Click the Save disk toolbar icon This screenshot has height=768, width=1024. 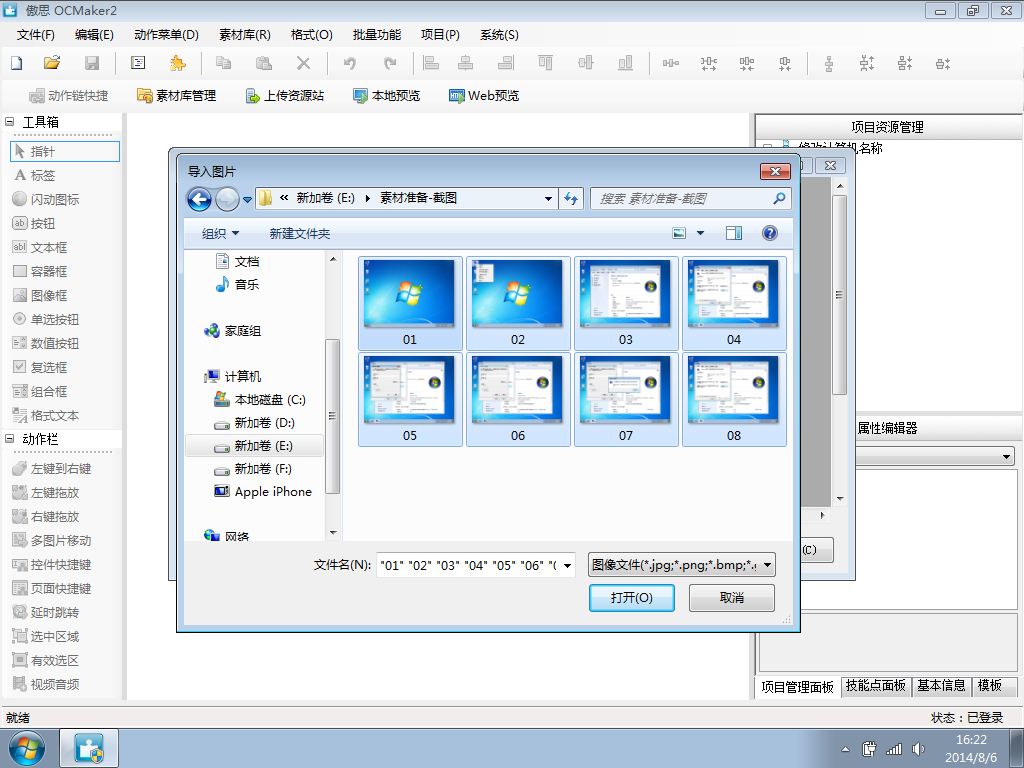[x=92, y=63]
